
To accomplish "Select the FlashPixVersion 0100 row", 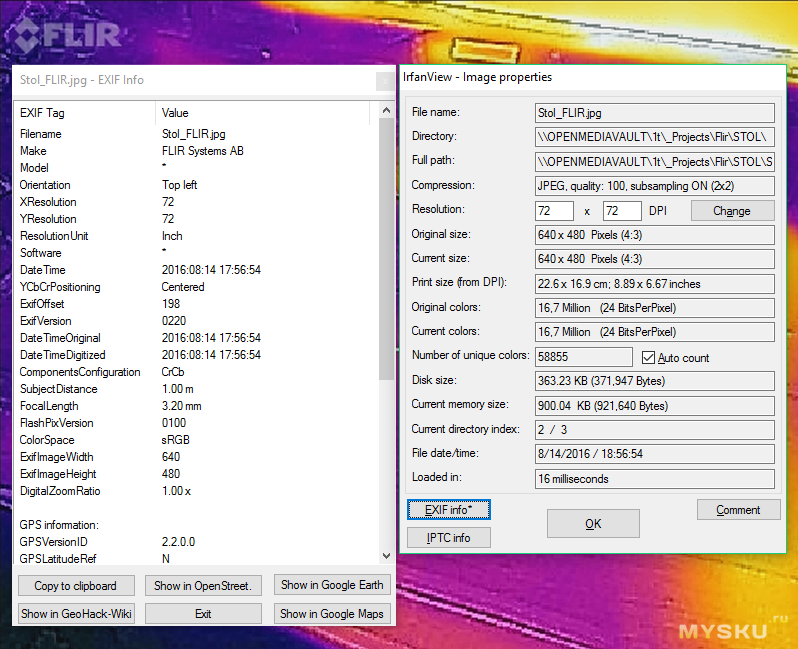I will point(196,422).
